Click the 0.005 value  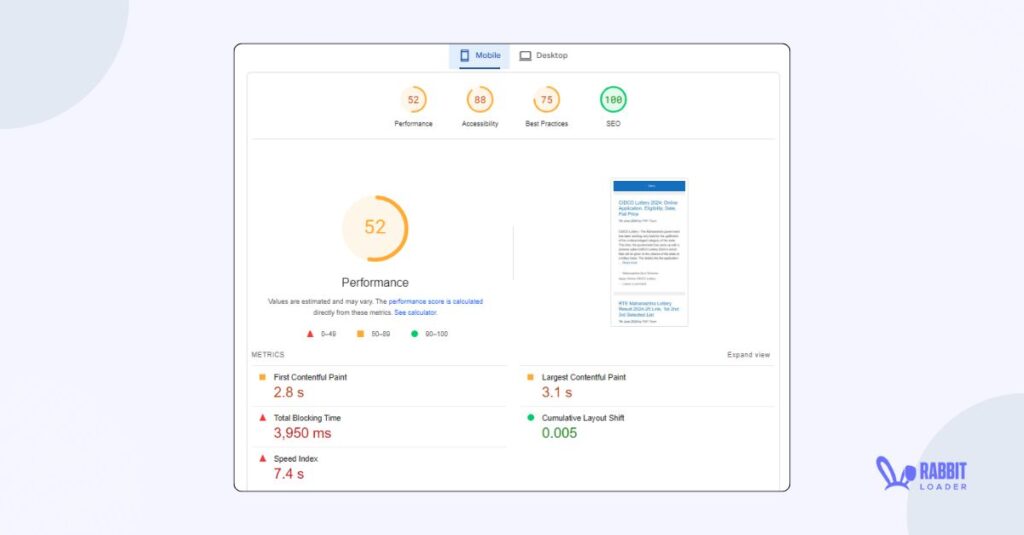point(559,433)
